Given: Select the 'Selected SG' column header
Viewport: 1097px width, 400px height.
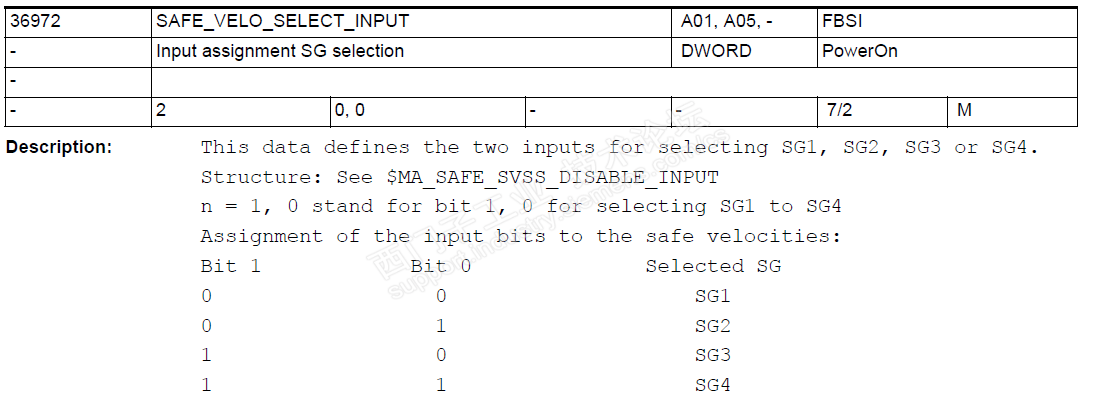Looking at the screenshot, I should 713,266.
